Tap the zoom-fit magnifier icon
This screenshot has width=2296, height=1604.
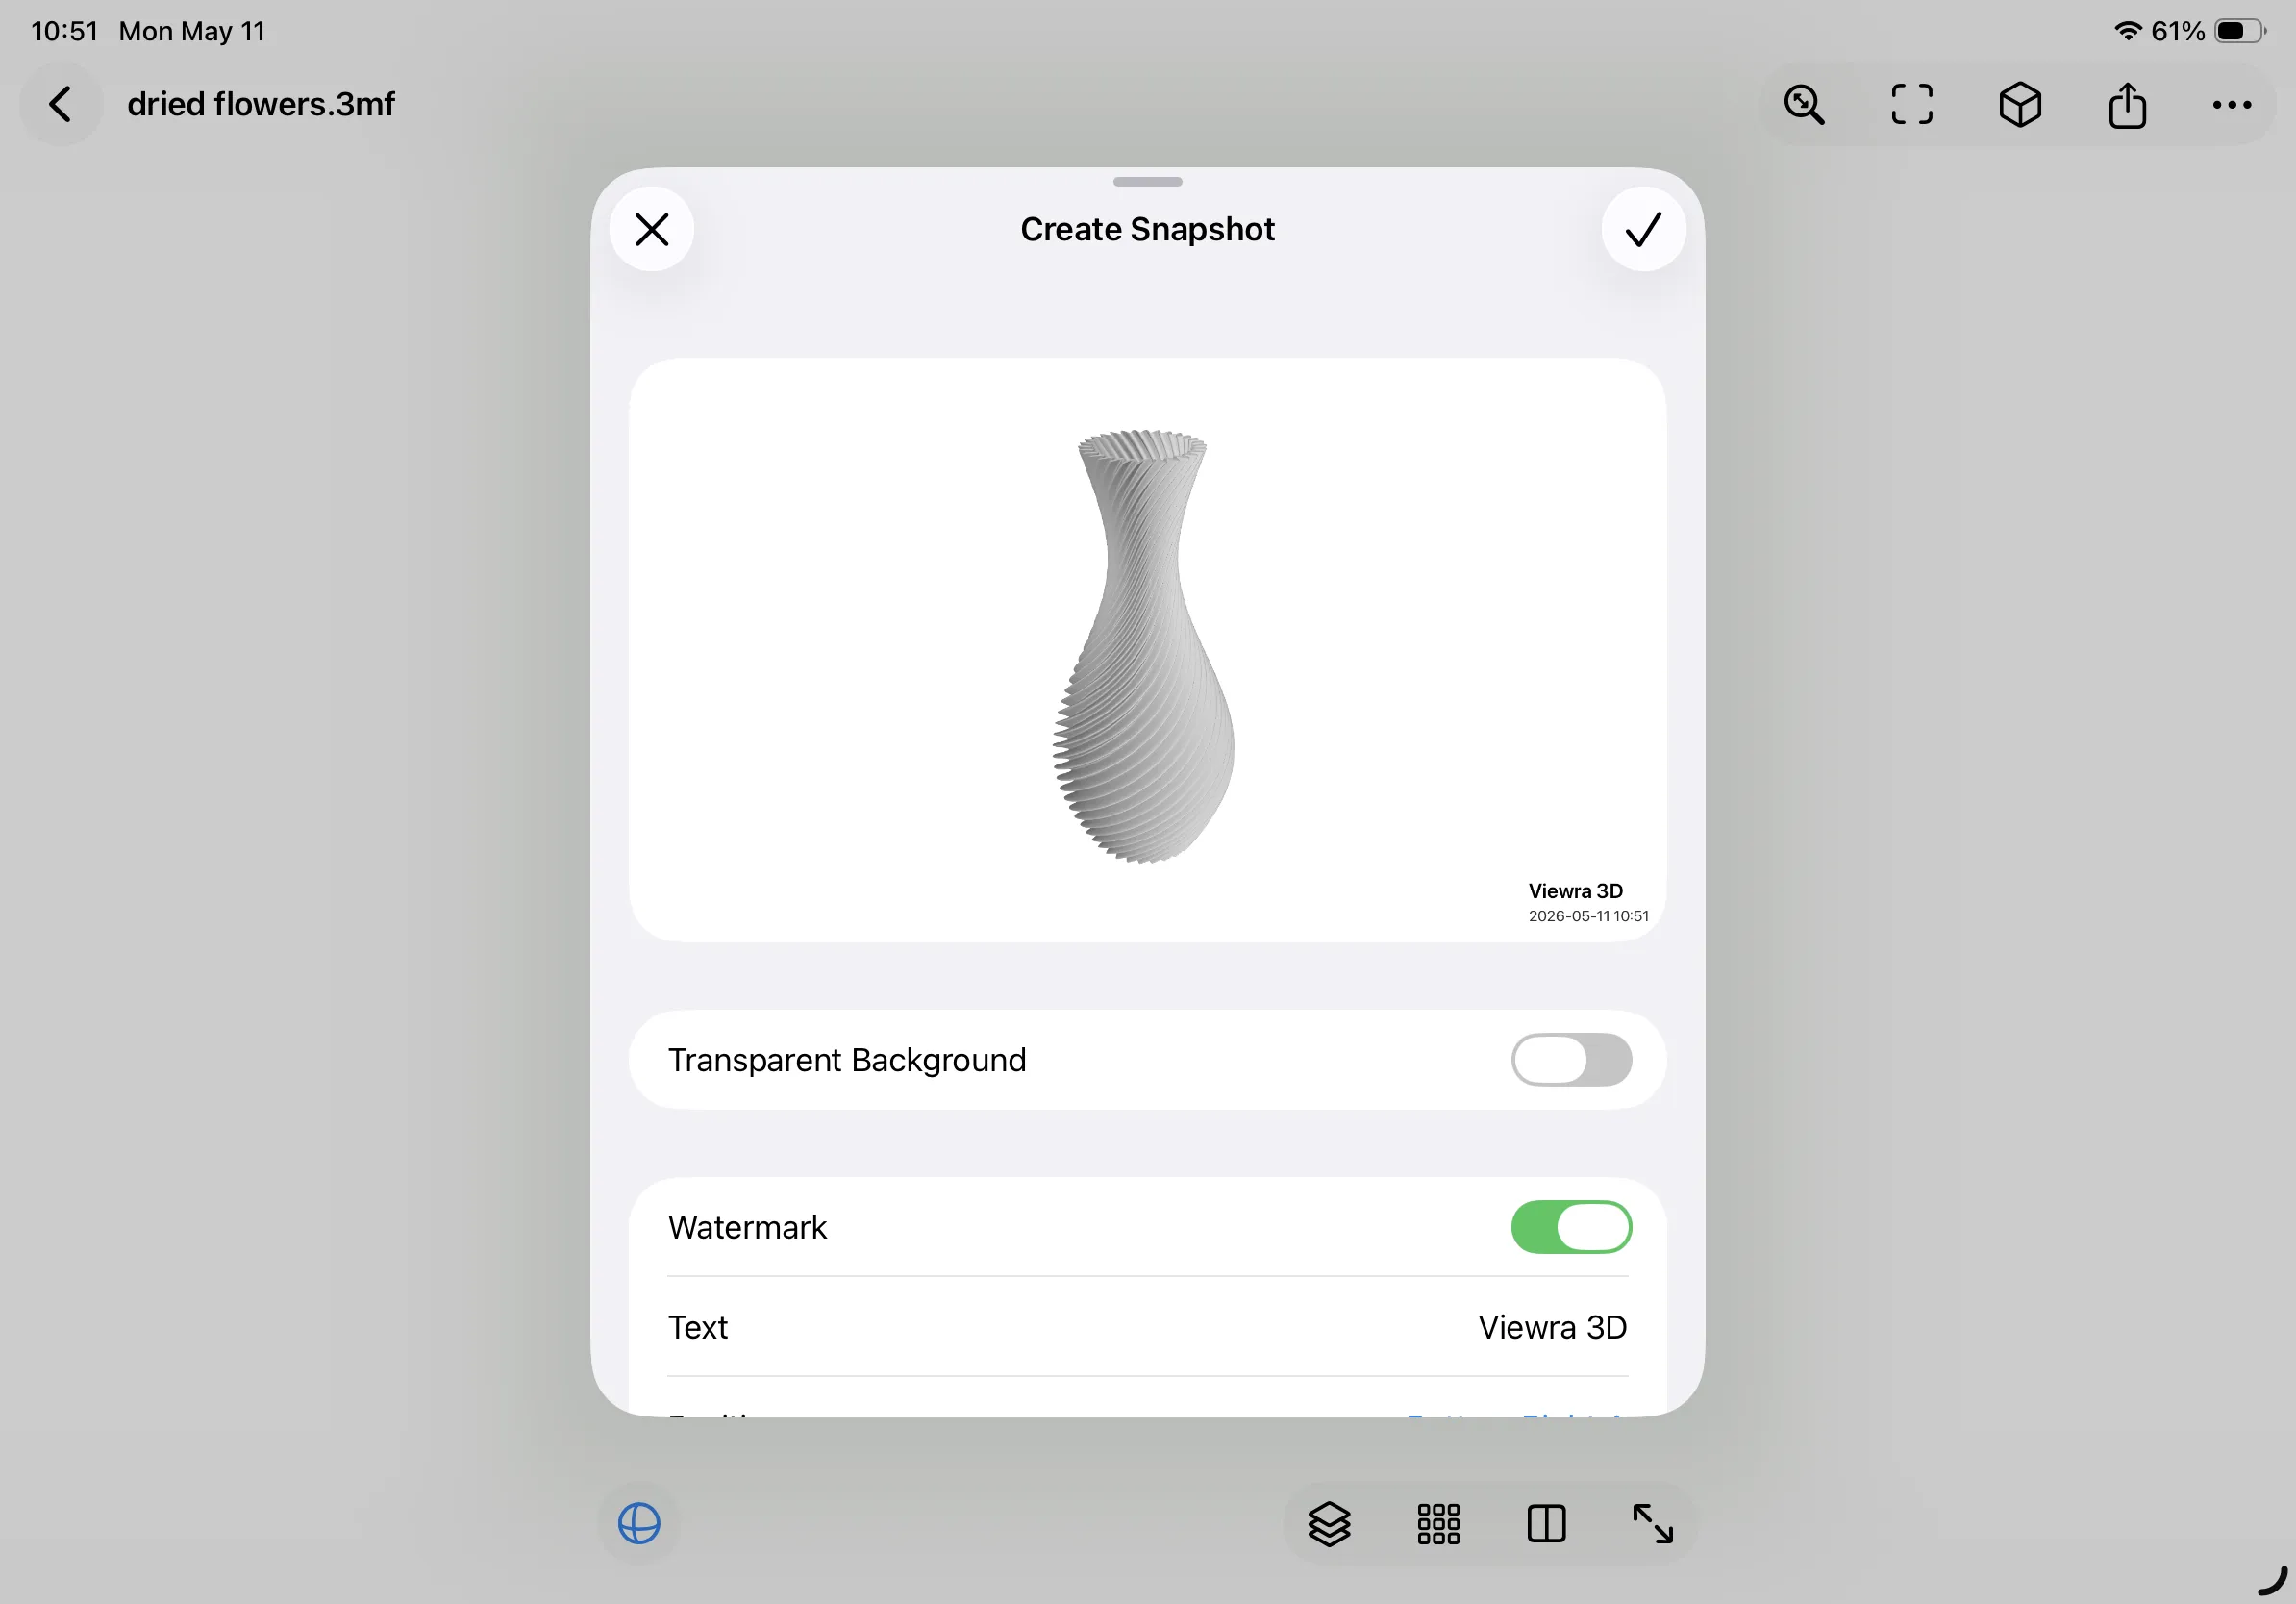[1804, 104]
